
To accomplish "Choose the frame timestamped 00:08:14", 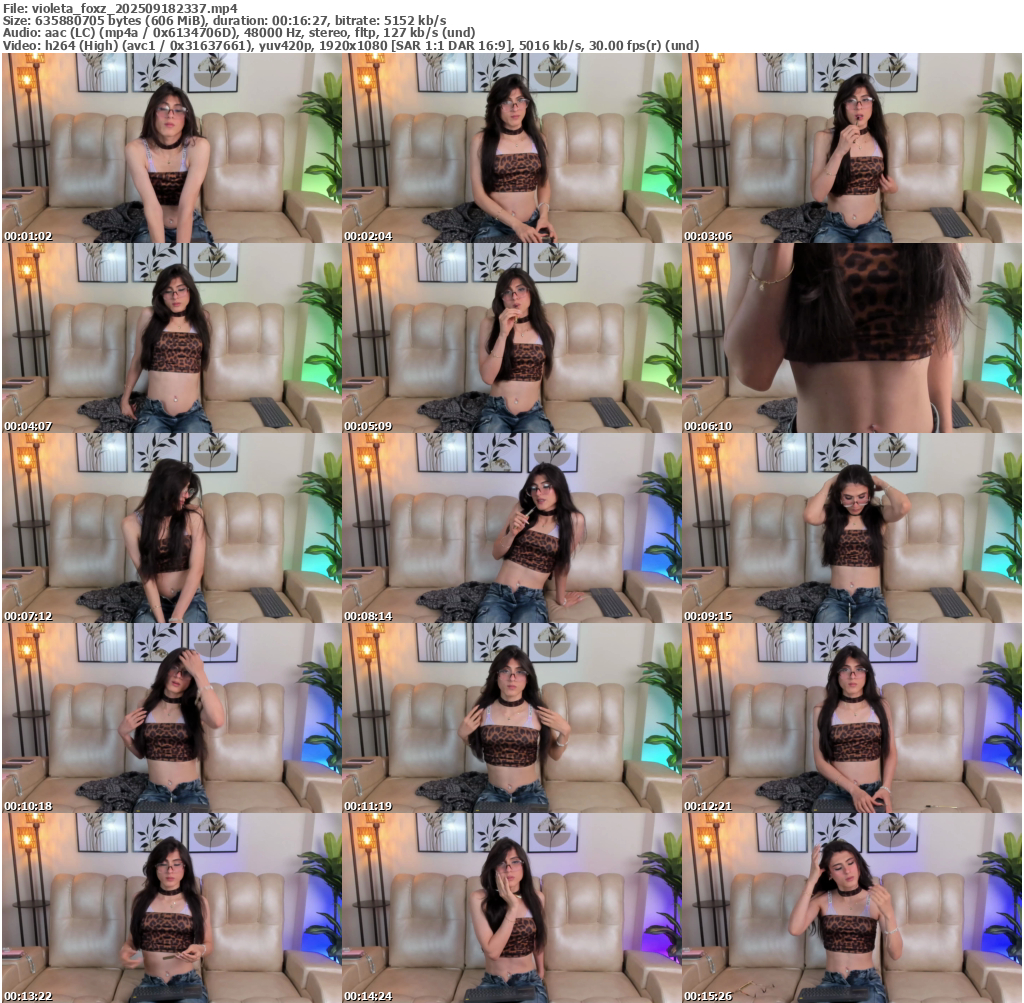I will (511, 528).
